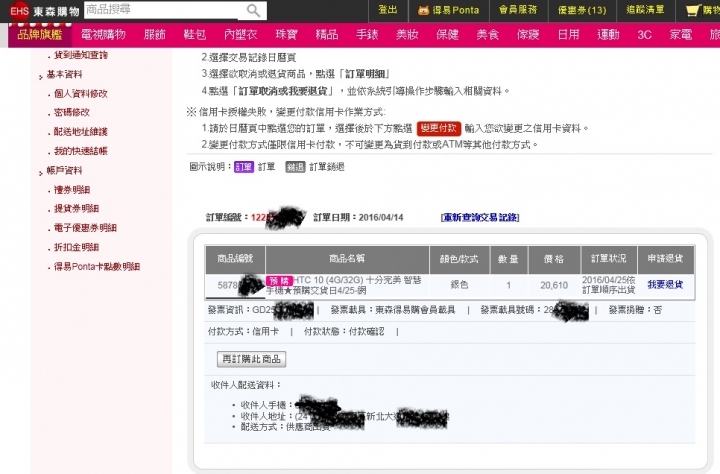Open 會員服務 in top bar
Viewport: 720px width, 474px height.
[x=518, y=10]
